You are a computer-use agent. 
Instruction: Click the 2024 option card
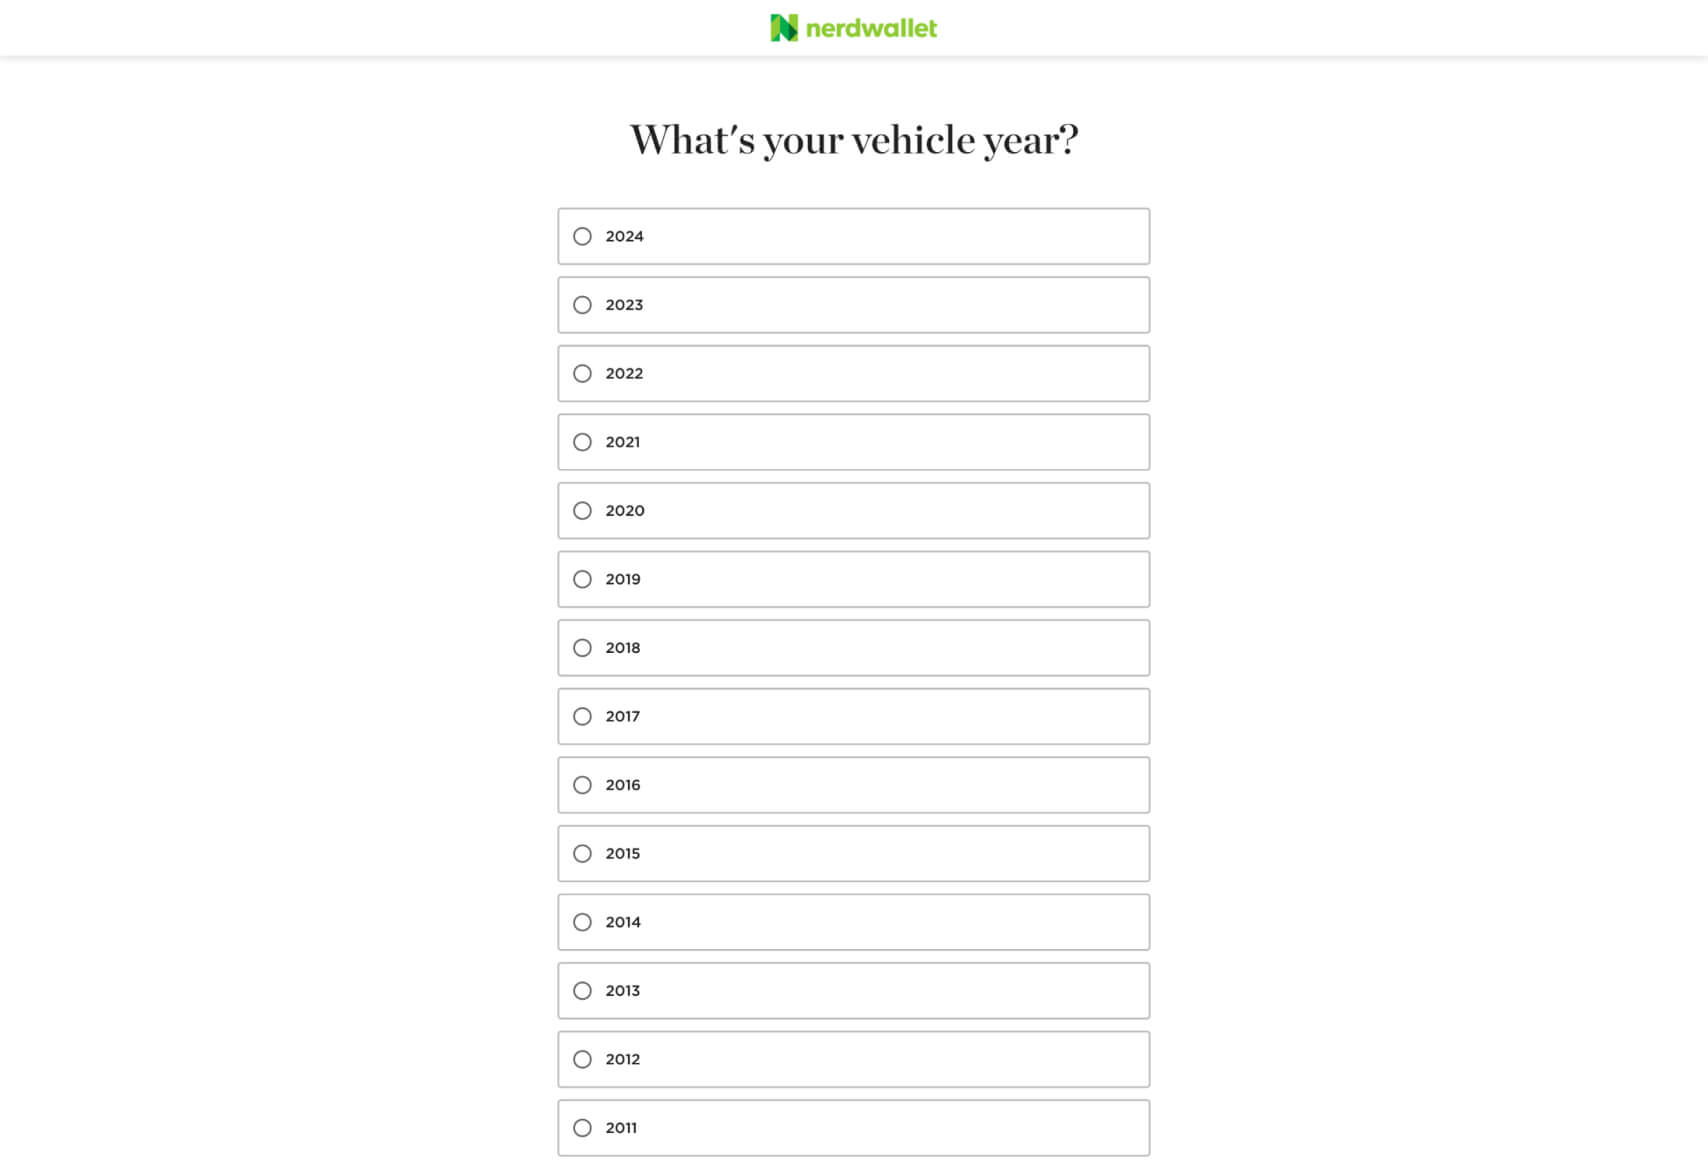(854, 236)
